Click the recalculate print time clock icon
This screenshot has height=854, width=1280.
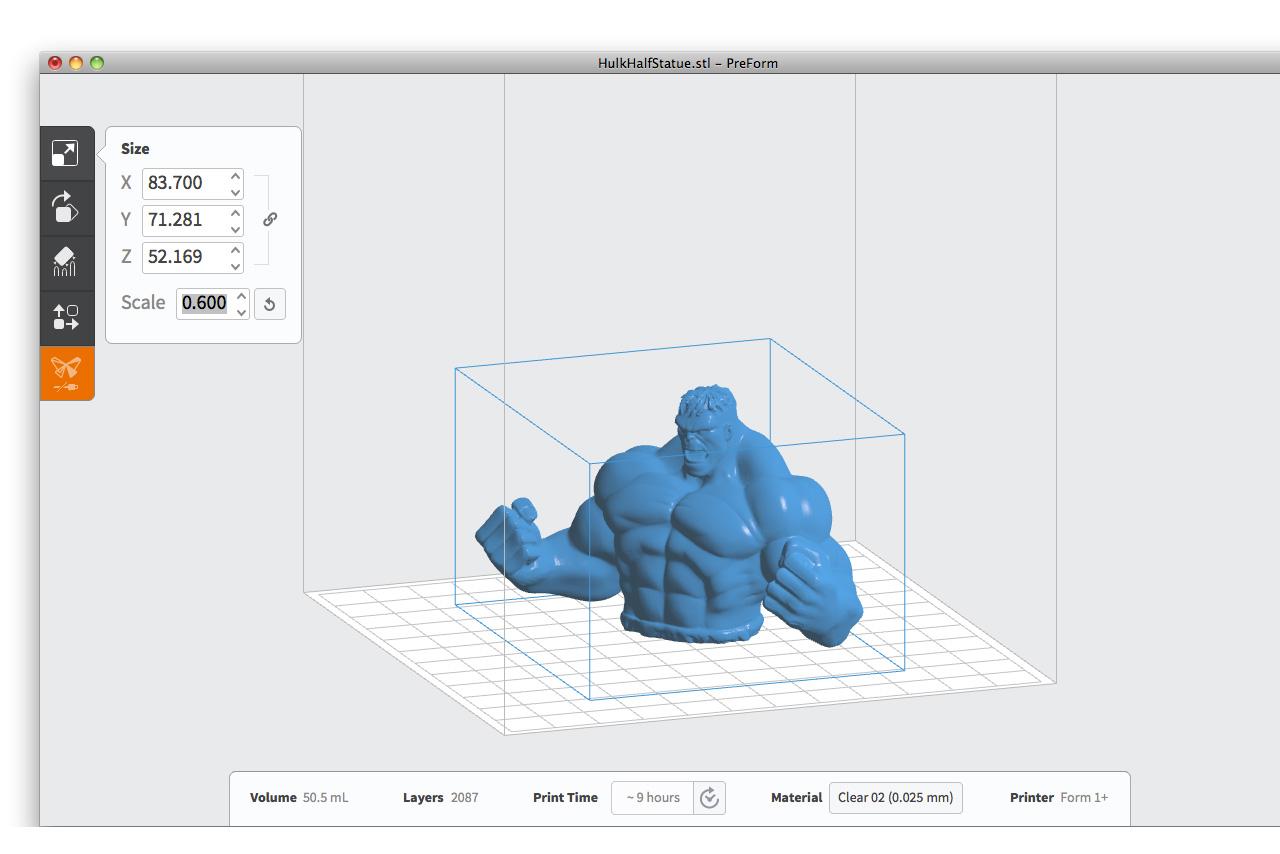tap(710, 798)
